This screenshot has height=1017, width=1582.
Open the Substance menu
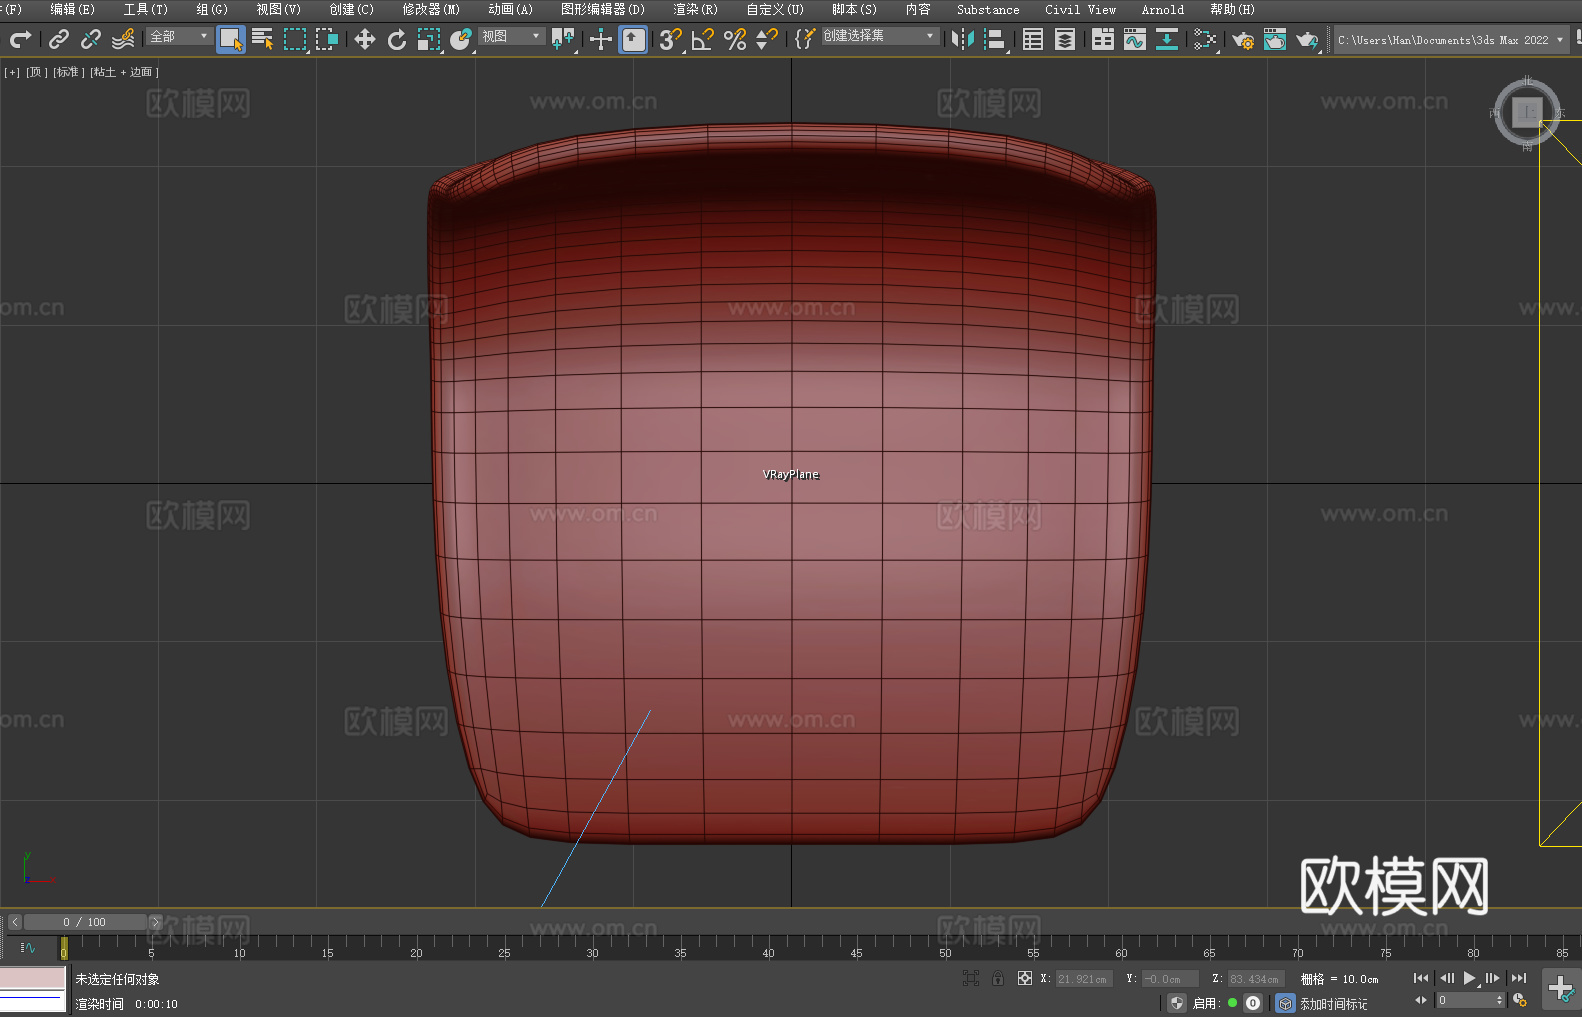tap(988, 9)
